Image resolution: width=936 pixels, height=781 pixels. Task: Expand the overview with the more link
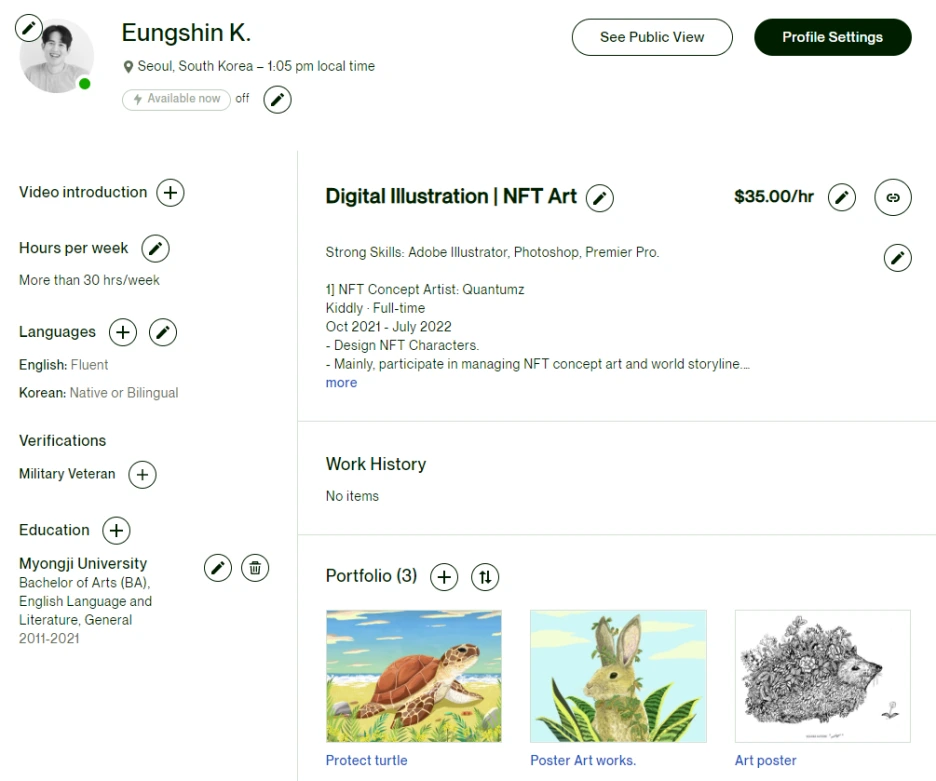341,383
